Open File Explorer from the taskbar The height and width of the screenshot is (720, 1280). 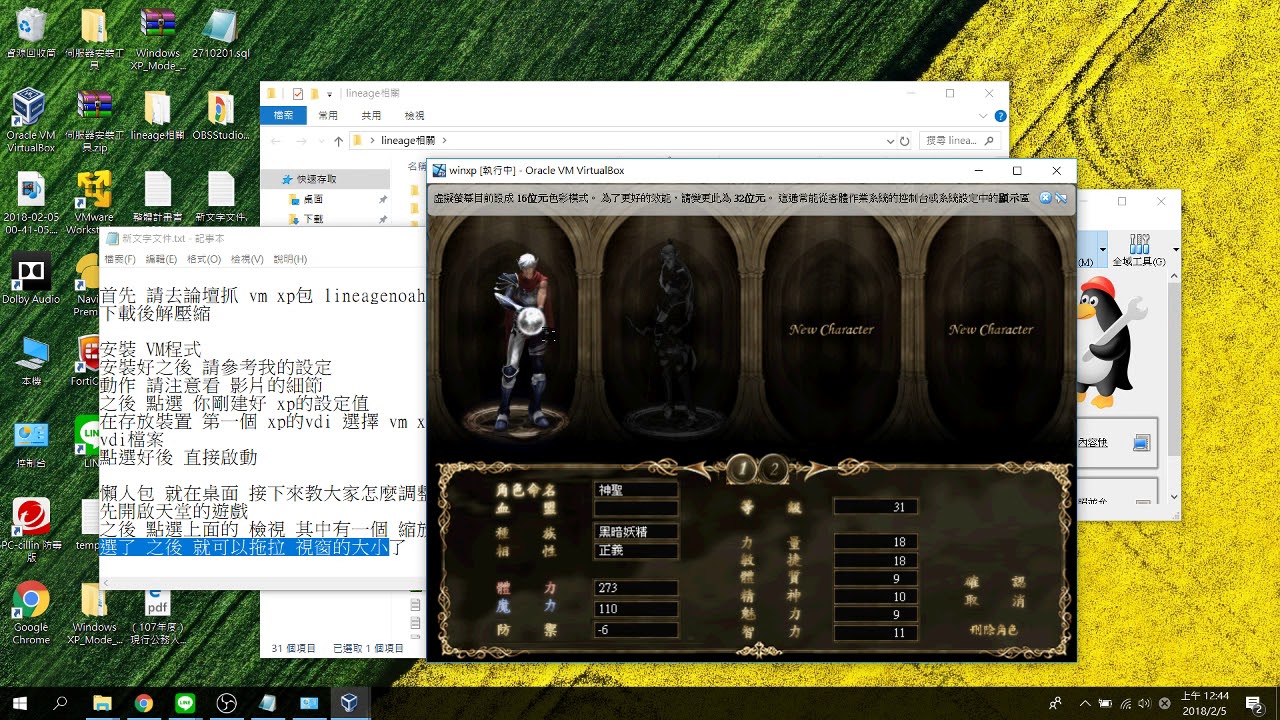103,703
